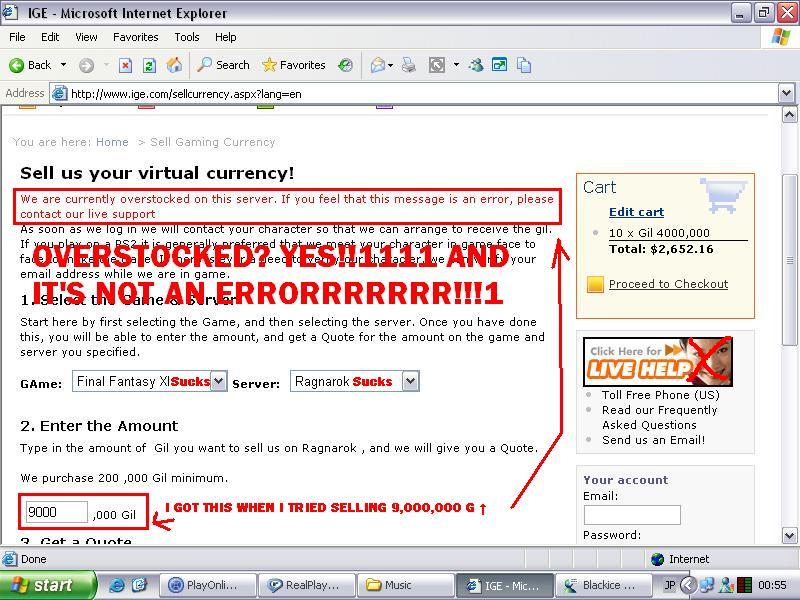Open the Messenger toolbar icon
The width and height of the screenshot is (800, 600).
point(476,65)
